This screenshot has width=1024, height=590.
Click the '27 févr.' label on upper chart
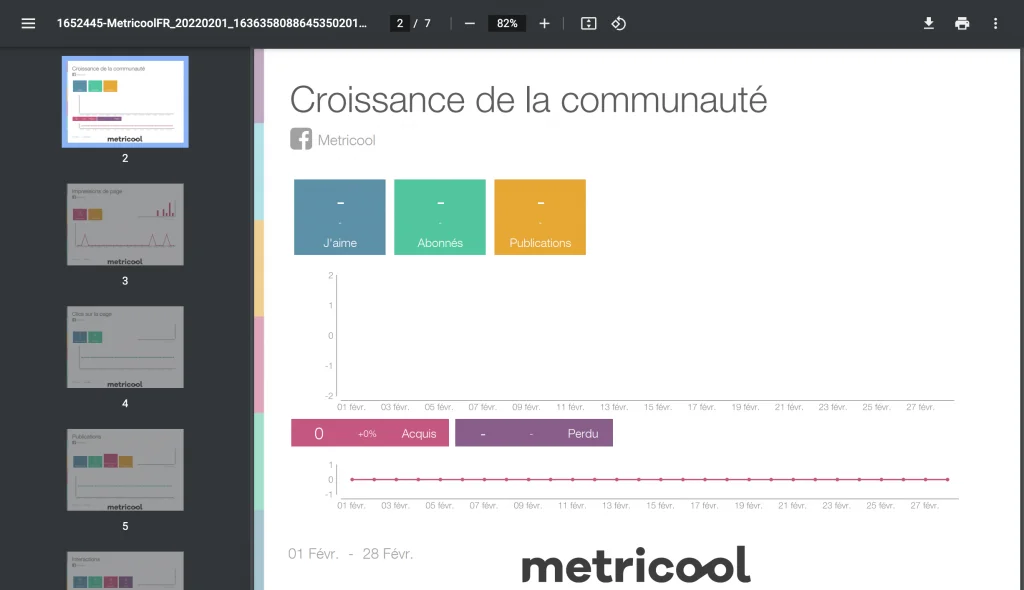(x=920, y=407)
